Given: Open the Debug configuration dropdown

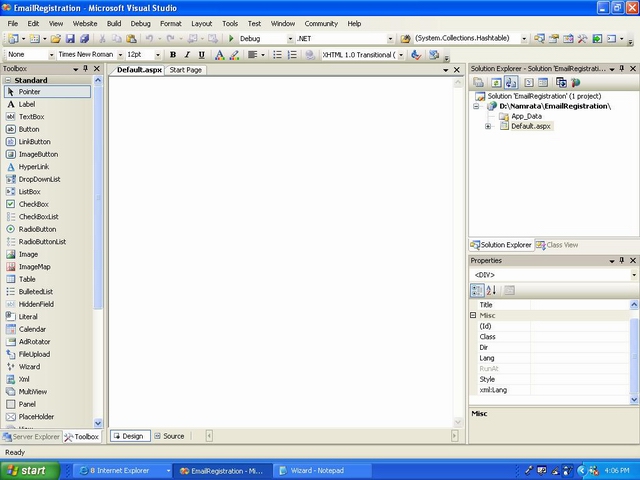Looking at the screenshot, I should pyautogui.click(x=290, y=39).
